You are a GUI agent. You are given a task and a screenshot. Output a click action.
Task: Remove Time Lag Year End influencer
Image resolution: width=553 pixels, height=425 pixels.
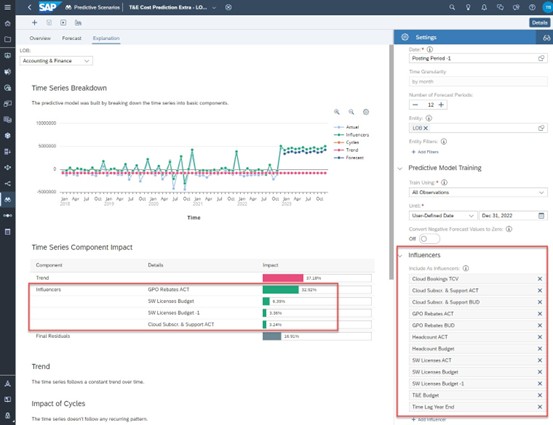540,407
